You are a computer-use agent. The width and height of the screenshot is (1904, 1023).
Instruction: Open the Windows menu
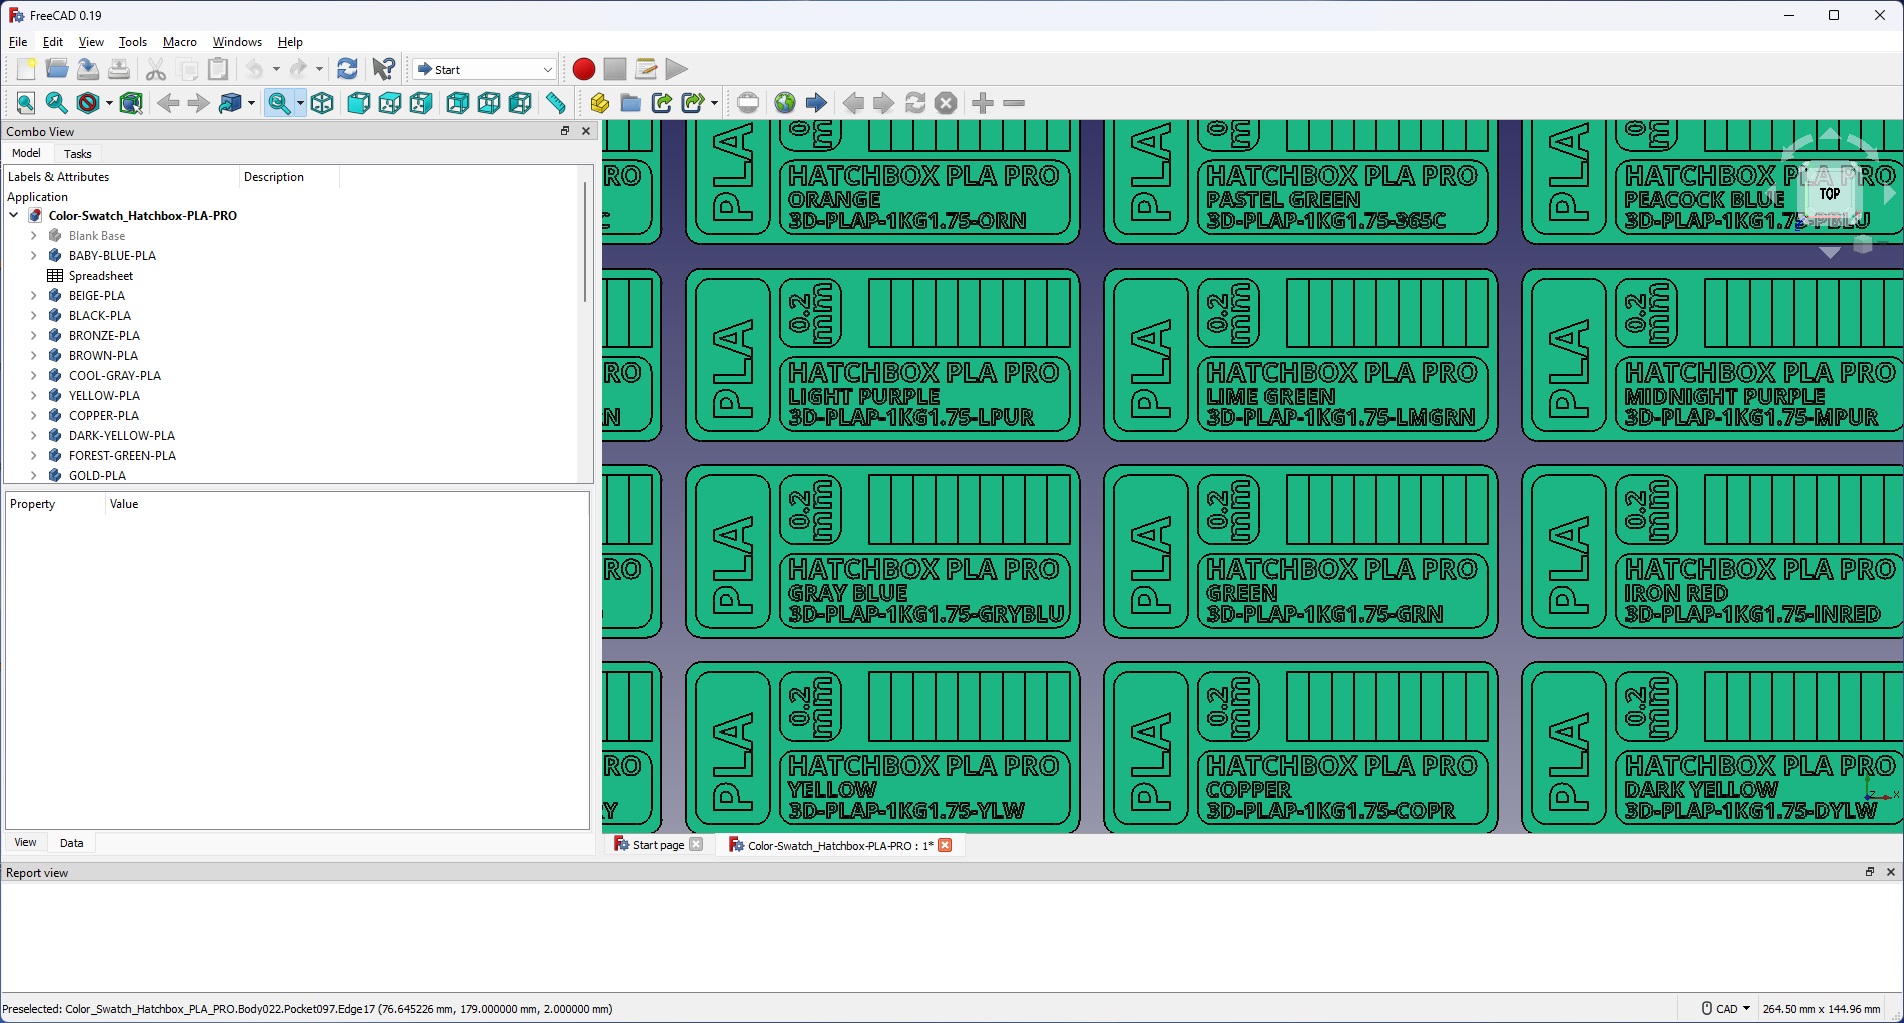tap(237, 42)
